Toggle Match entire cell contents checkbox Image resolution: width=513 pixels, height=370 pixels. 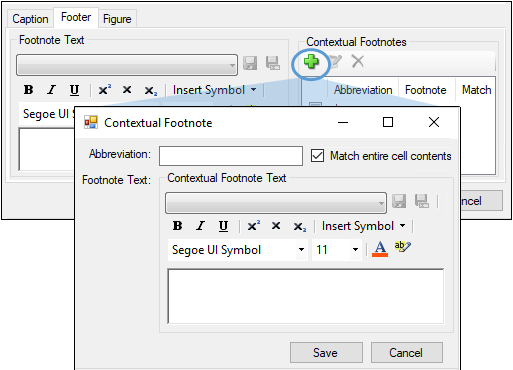[317, 156]
